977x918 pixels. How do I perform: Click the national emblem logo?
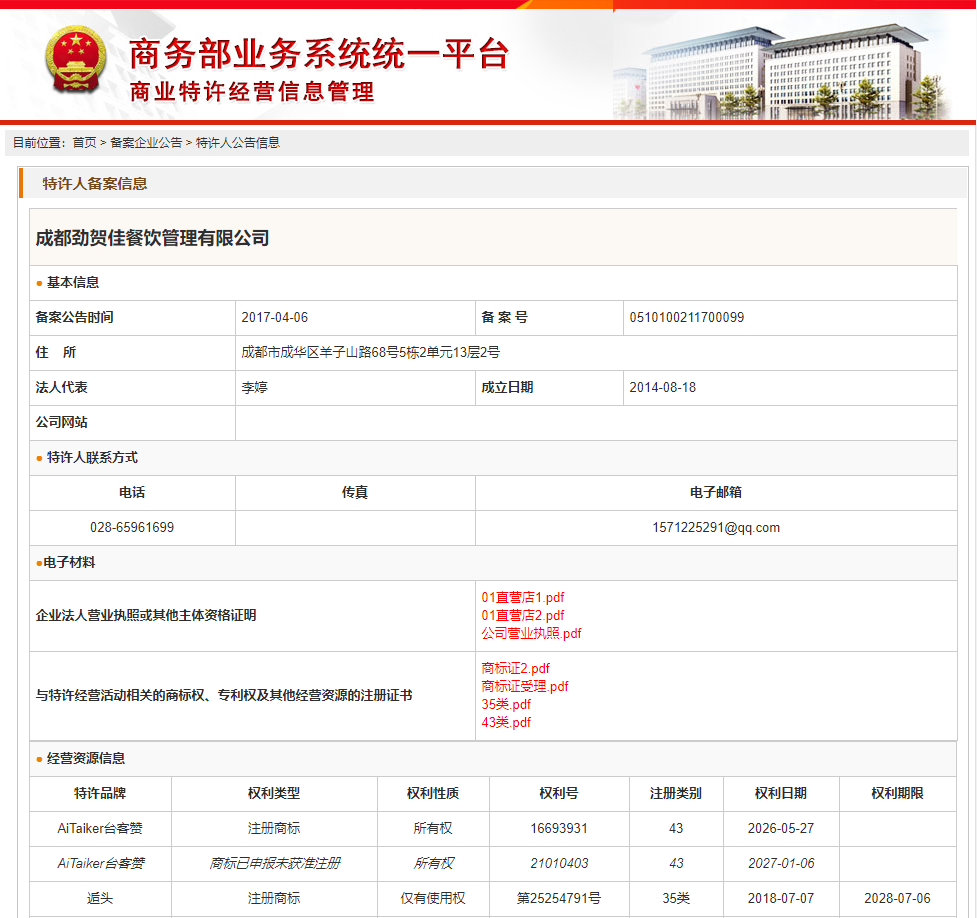(75, 59)
